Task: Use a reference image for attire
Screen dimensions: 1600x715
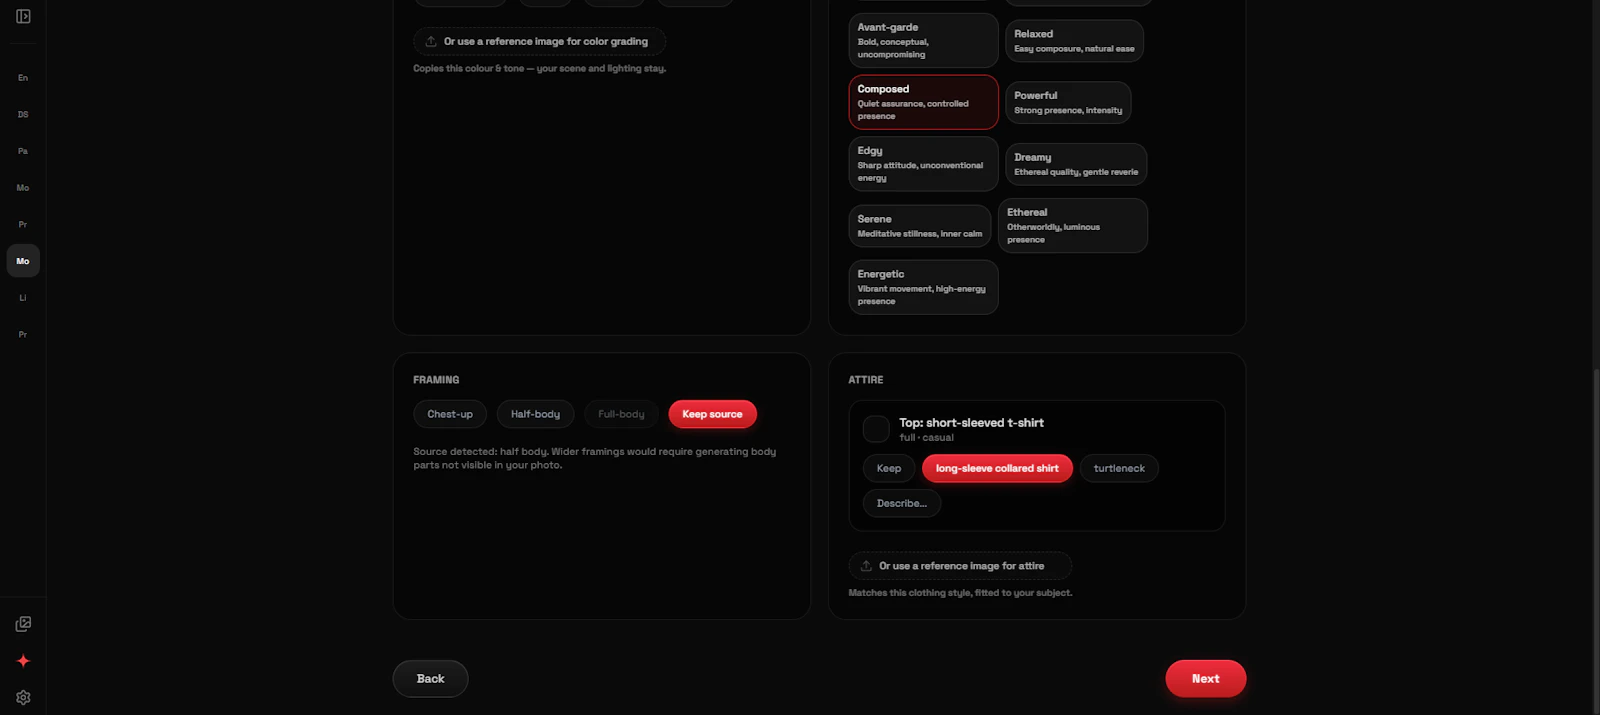Action: tap(960, 566)
